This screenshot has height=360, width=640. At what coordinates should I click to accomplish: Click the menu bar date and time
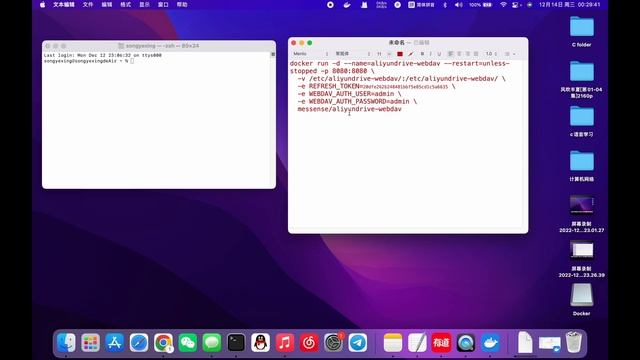(x=569, y=4)
